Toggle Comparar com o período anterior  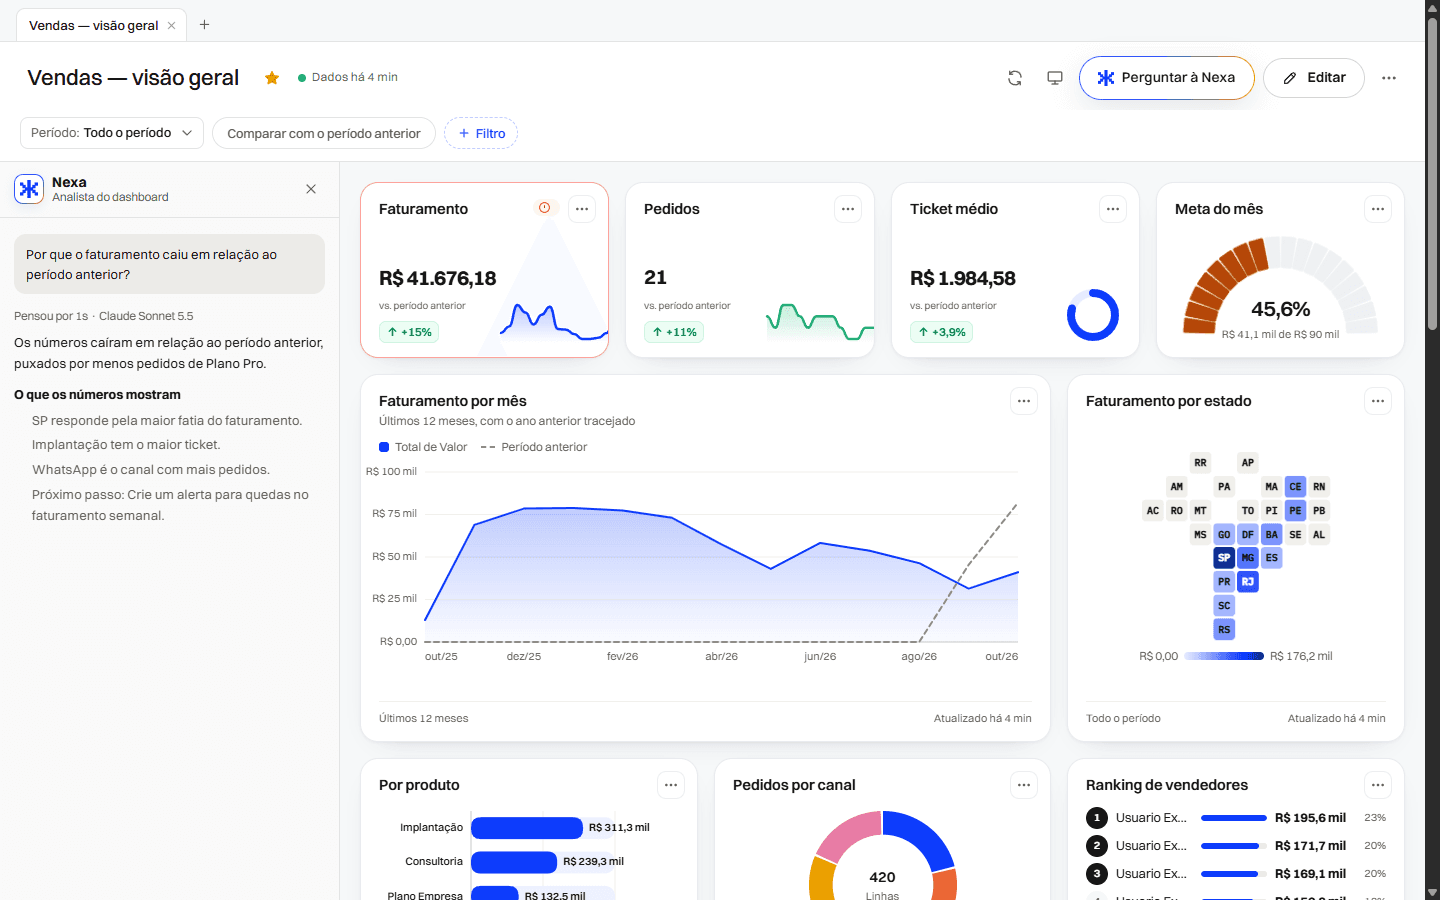click(324, 133)
